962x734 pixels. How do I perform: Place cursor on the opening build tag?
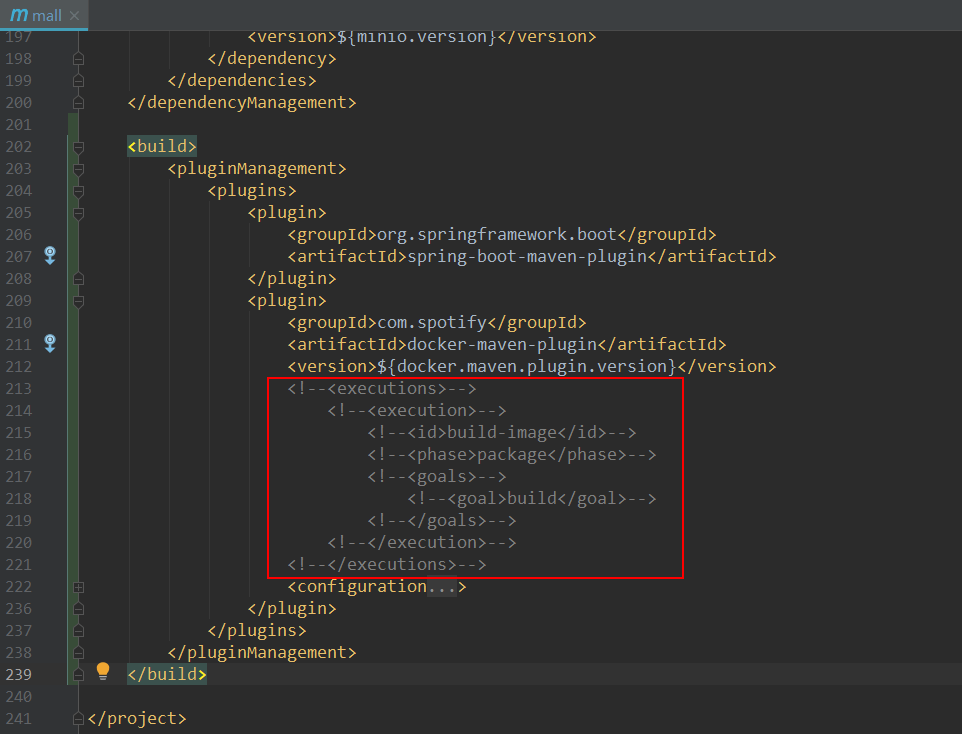tap(162, 147)
